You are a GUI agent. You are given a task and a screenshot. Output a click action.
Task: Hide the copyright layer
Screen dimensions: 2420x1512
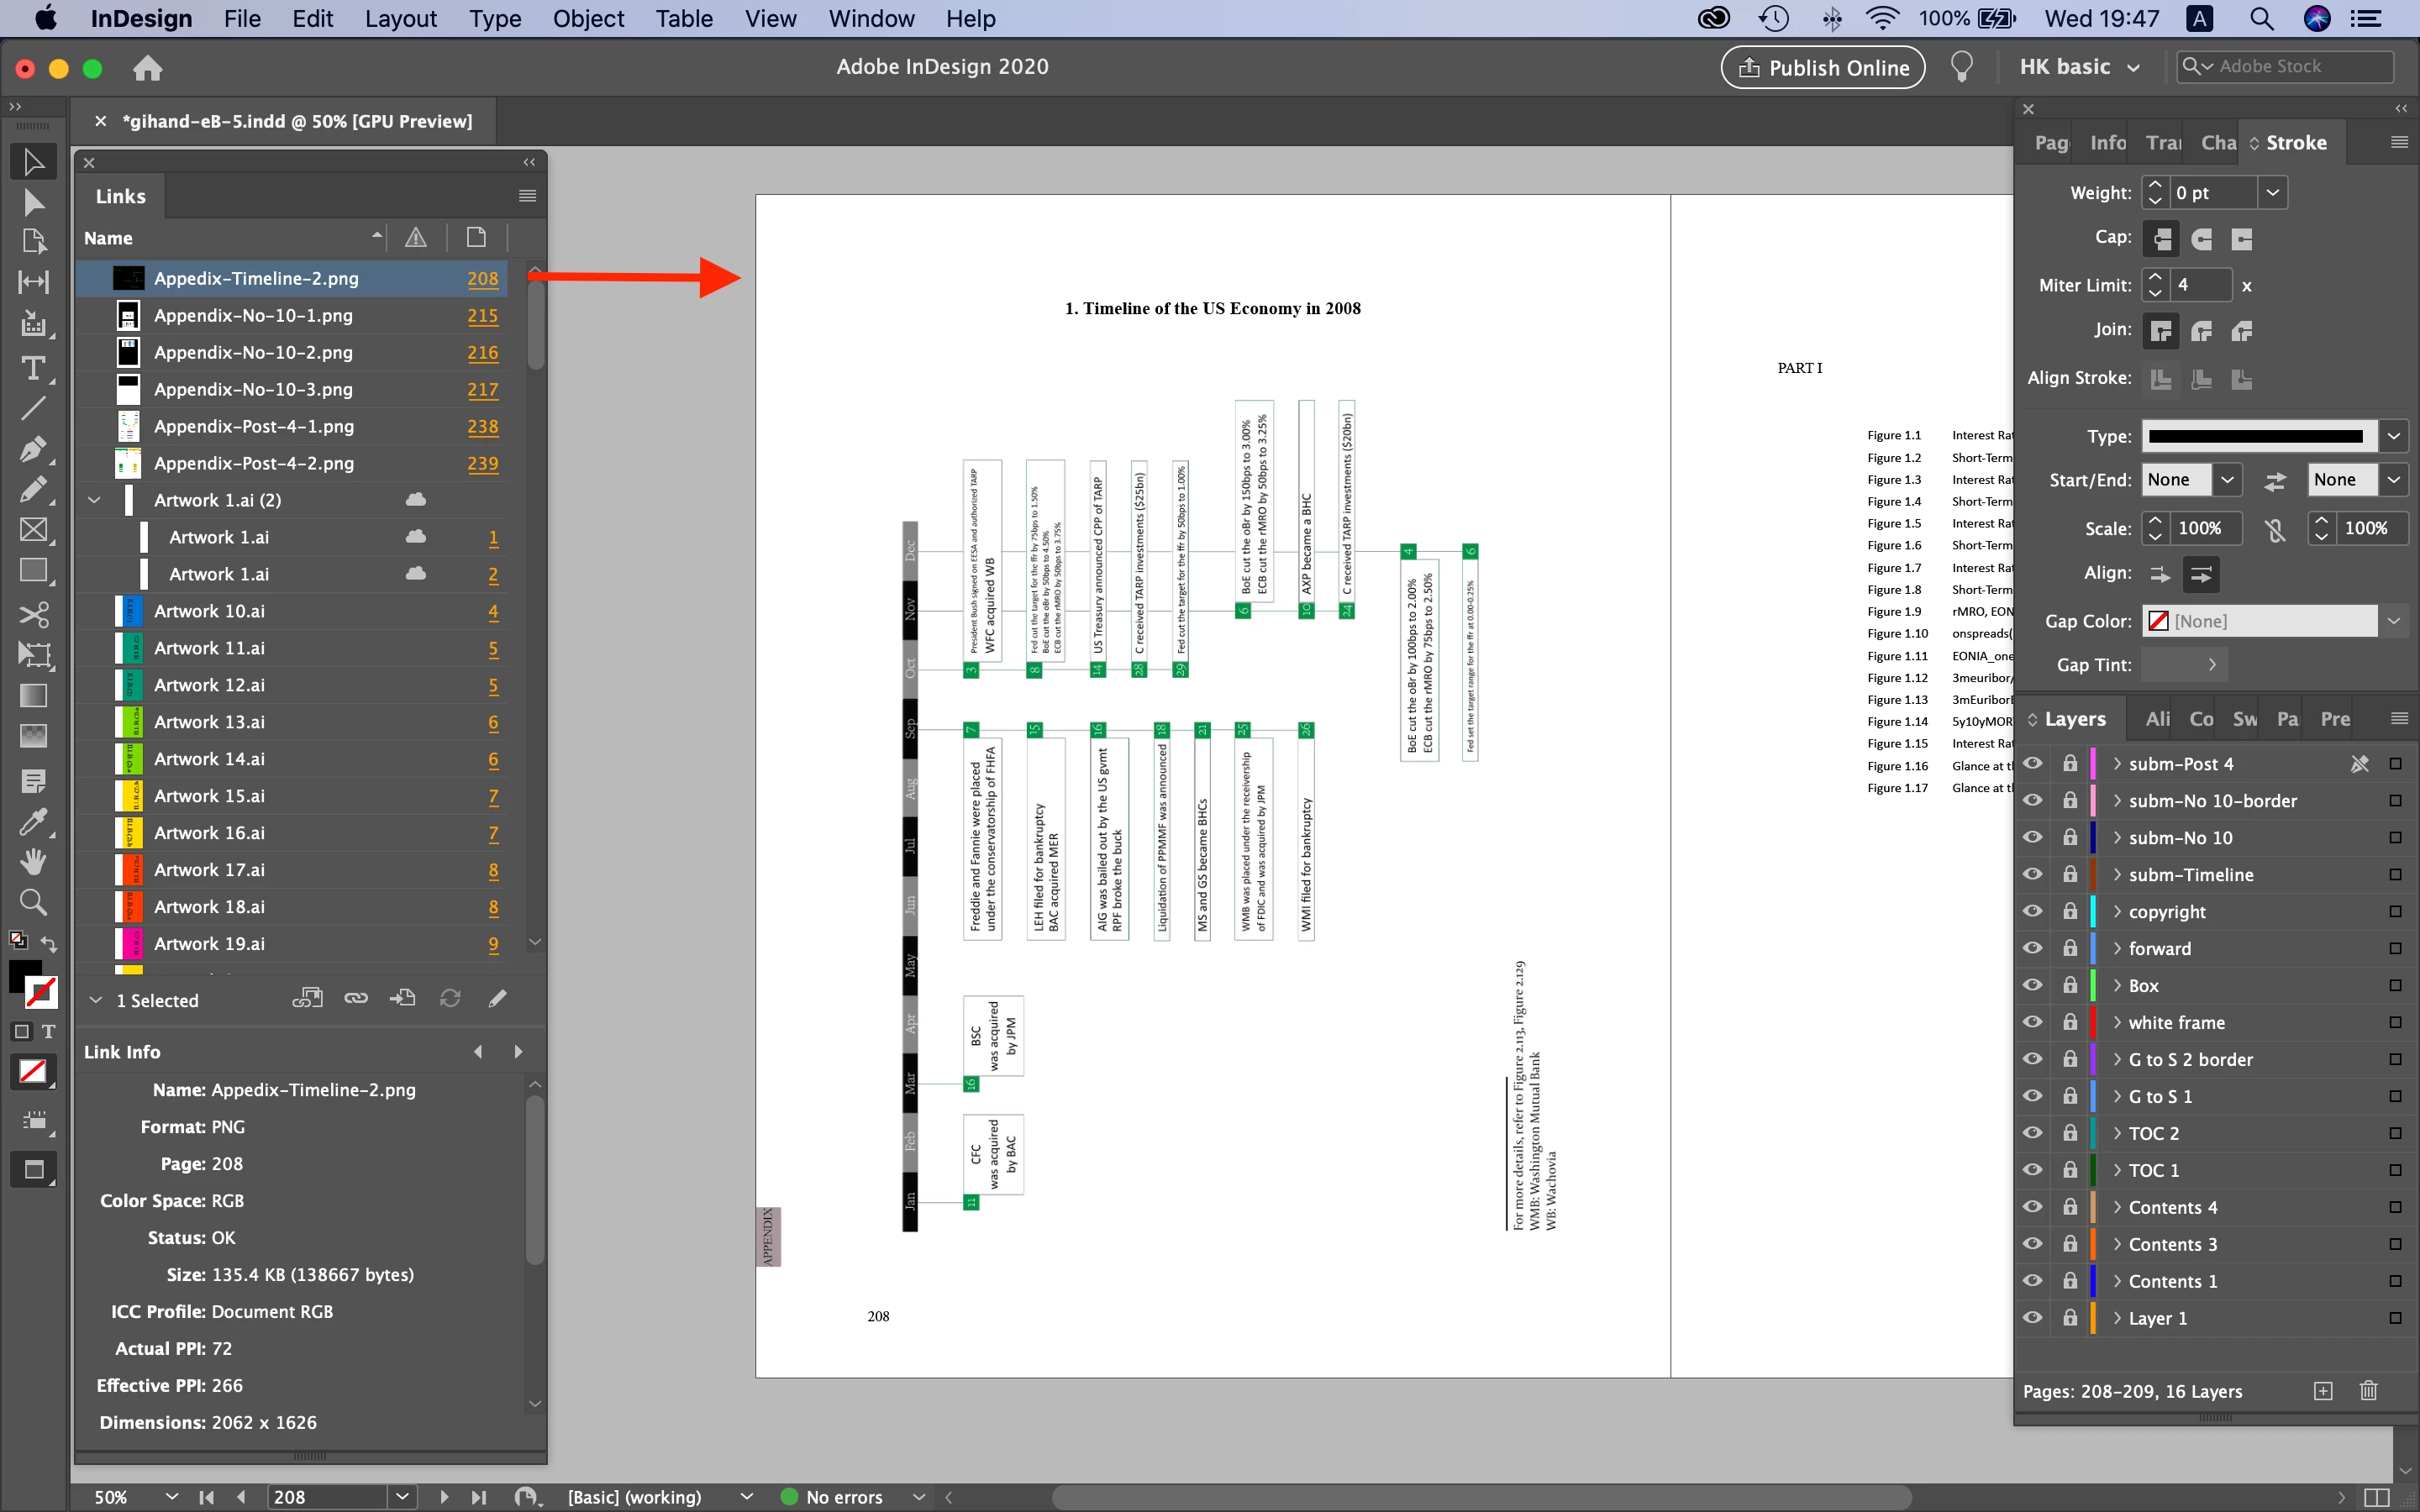tap(2032, 911)
